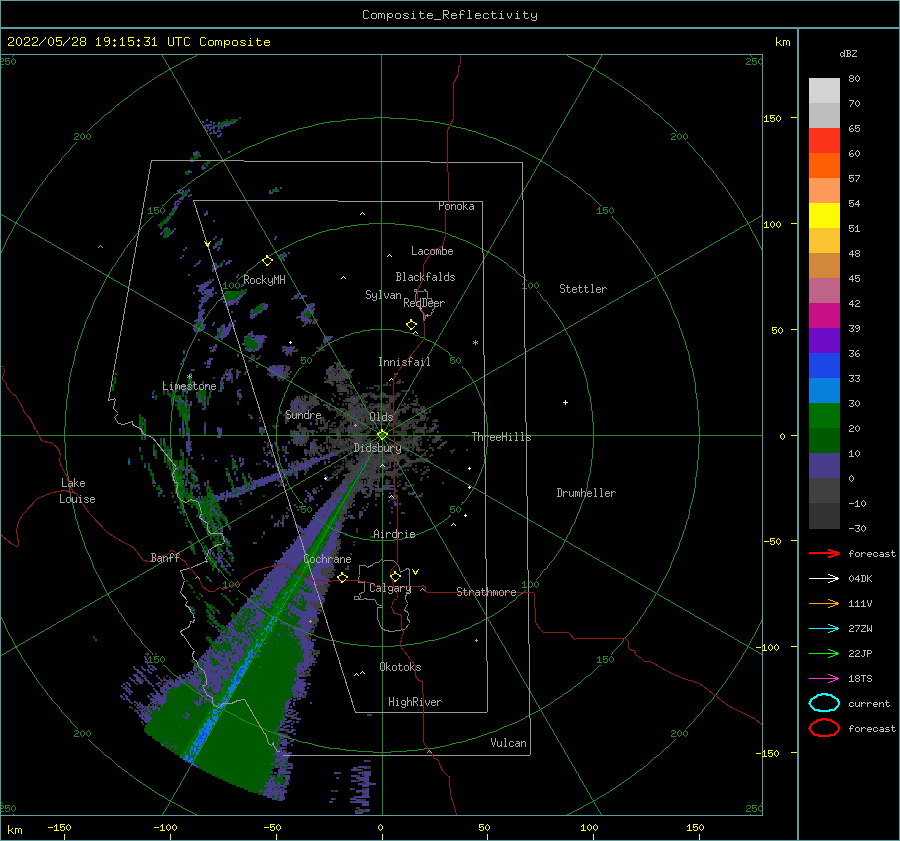
Task: Click the purple 10 dBZ color swatch
Action: (824, 465)
